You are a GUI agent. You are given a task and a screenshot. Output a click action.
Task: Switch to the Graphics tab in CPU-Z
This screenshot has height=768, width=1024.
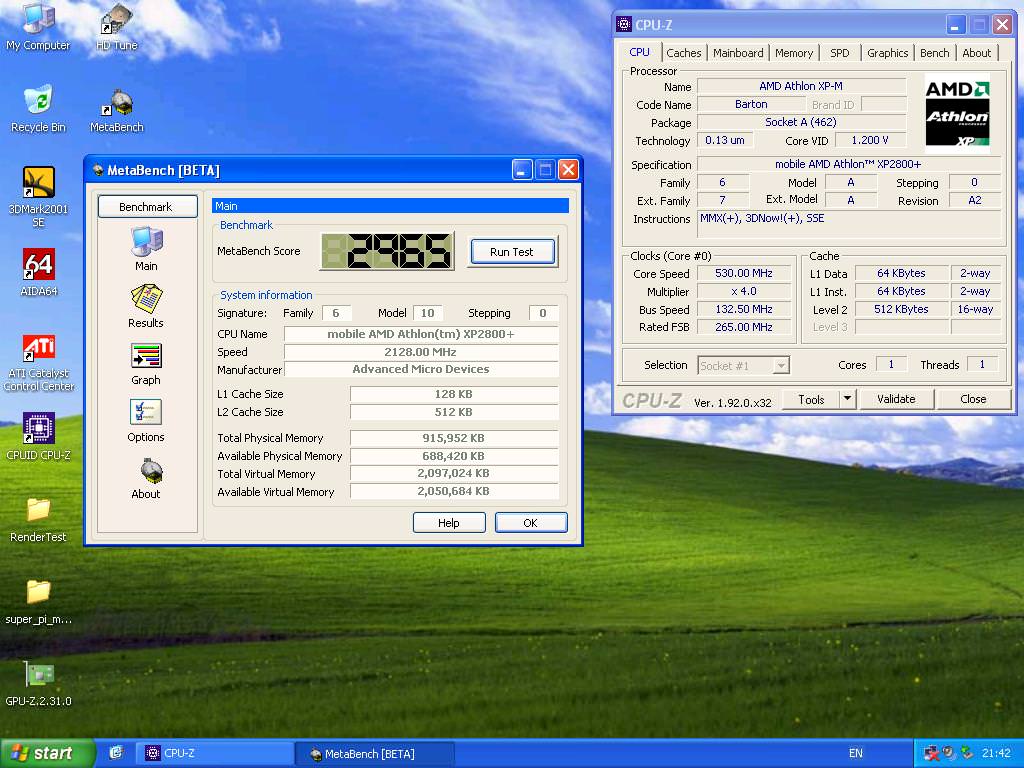888,53
